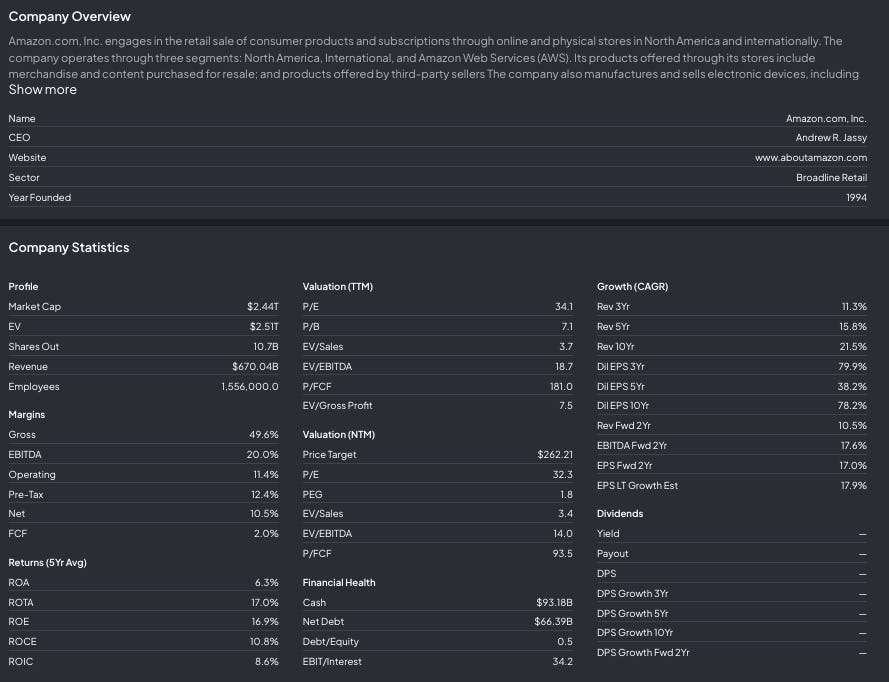Select the Rev 5Yr value 15.8%
The width and height of the screenshot is (889, 682).
pos(853,327)
